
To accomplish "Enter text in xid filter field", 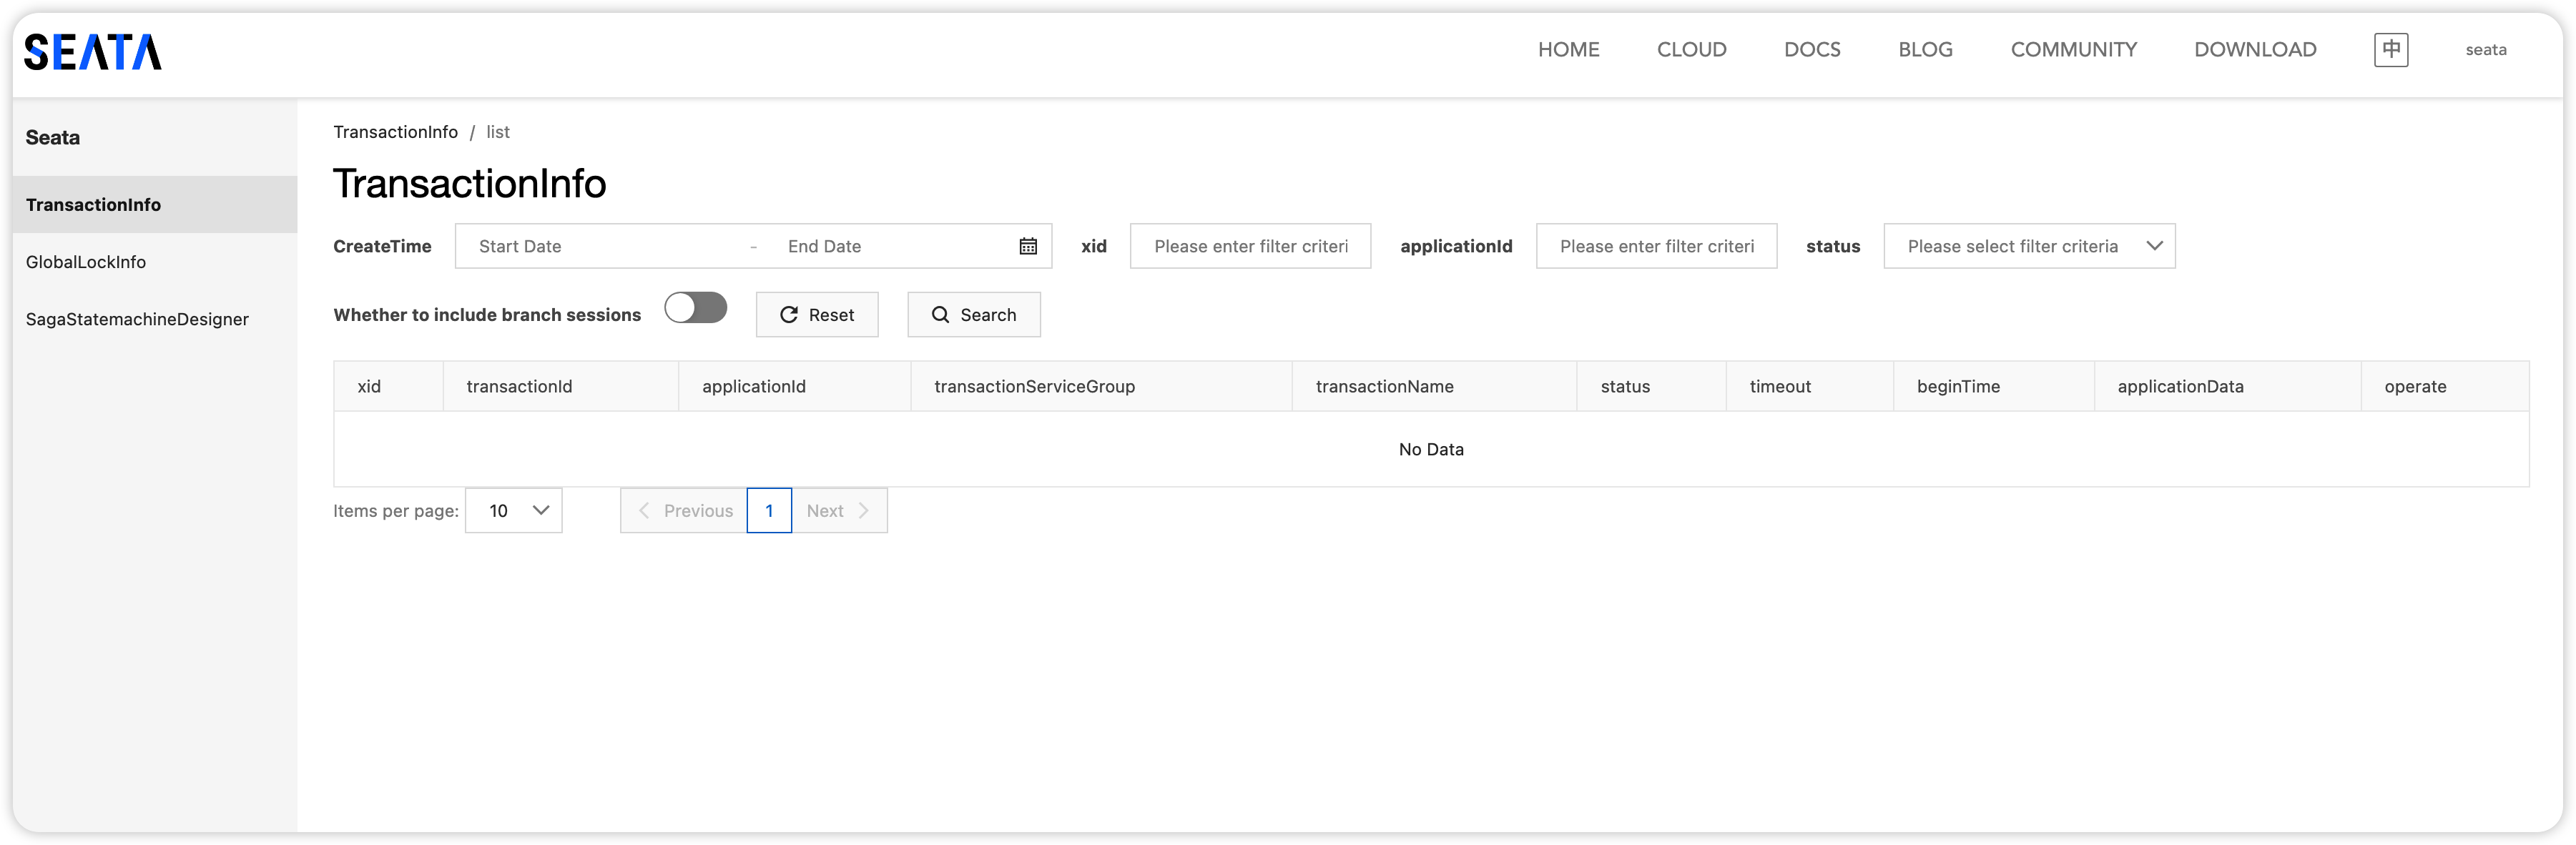I will 1252,246.
